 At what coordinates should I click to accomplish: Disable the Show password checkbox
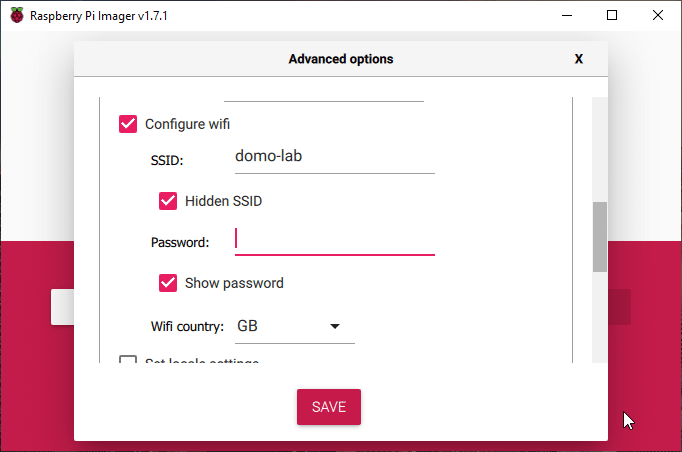168,283
